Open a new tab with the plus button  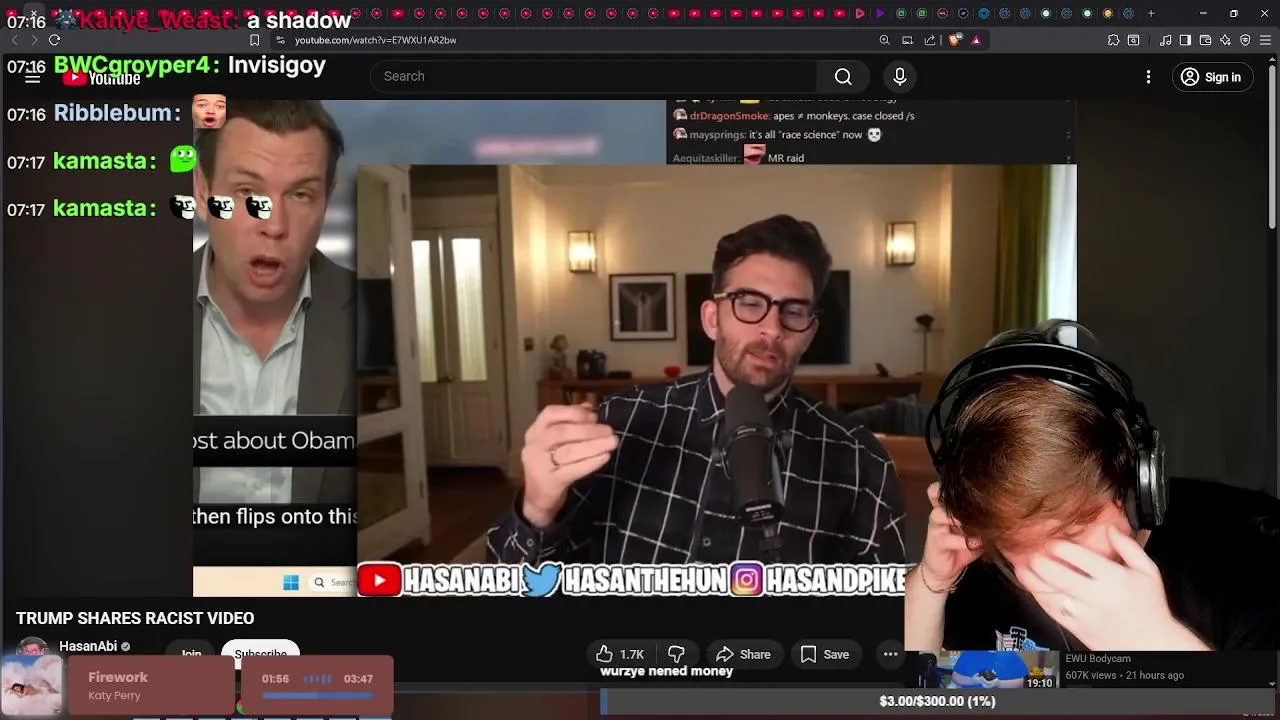click(x=1151, y=13)
